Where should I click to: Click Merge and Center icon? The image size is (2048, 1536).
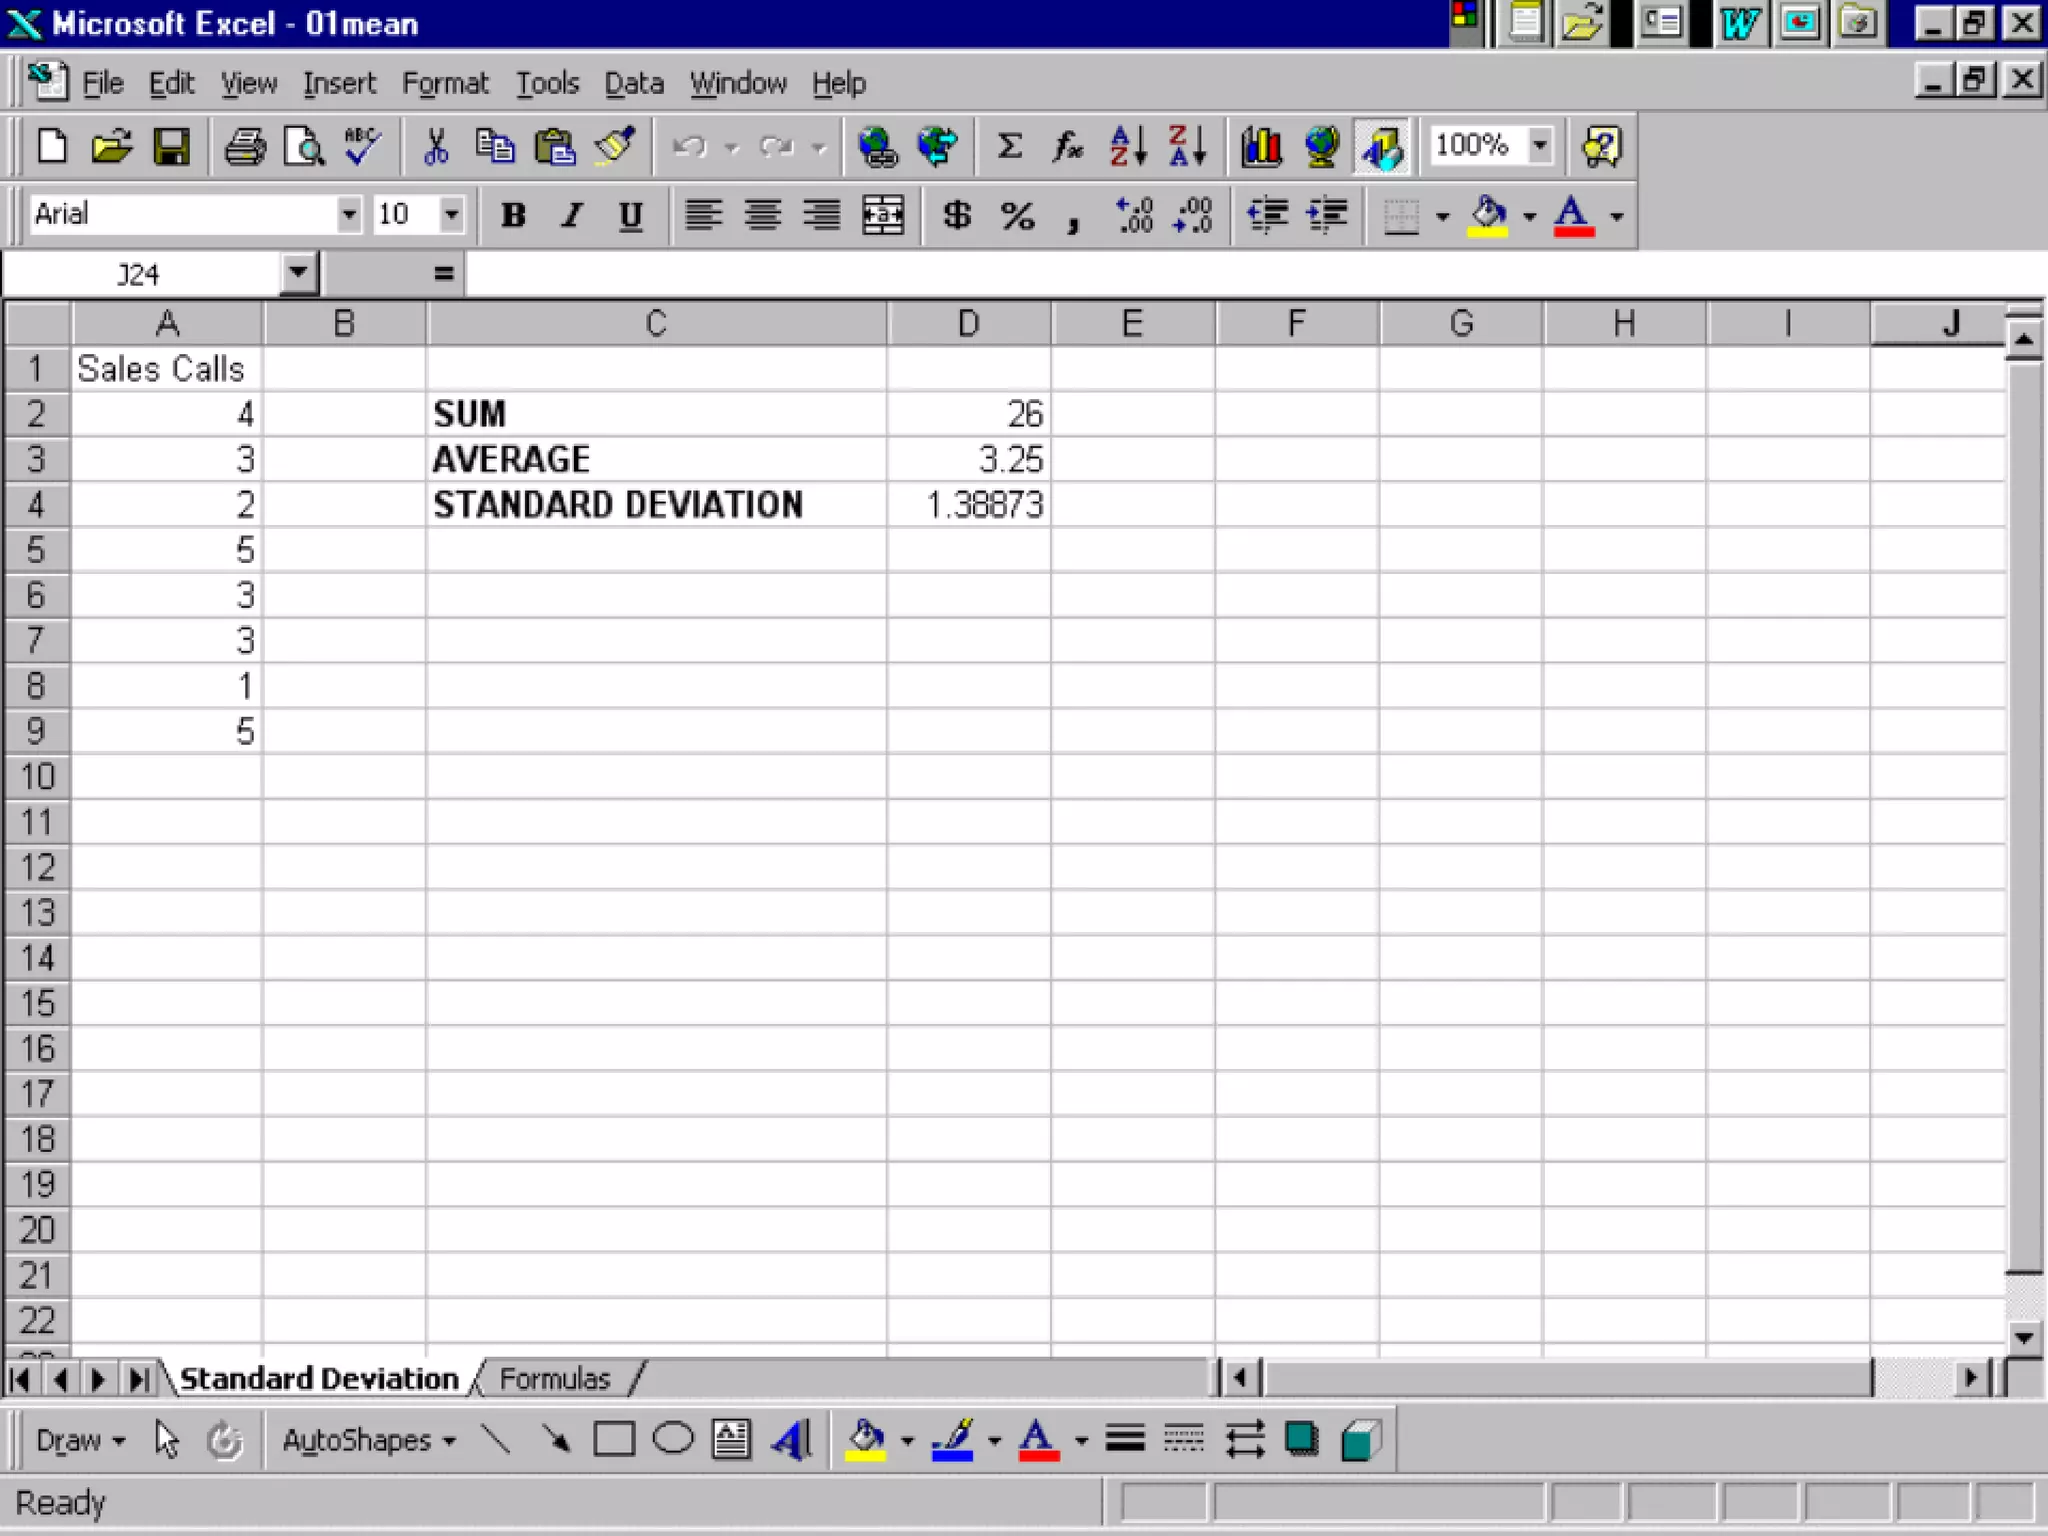[882, 215]
